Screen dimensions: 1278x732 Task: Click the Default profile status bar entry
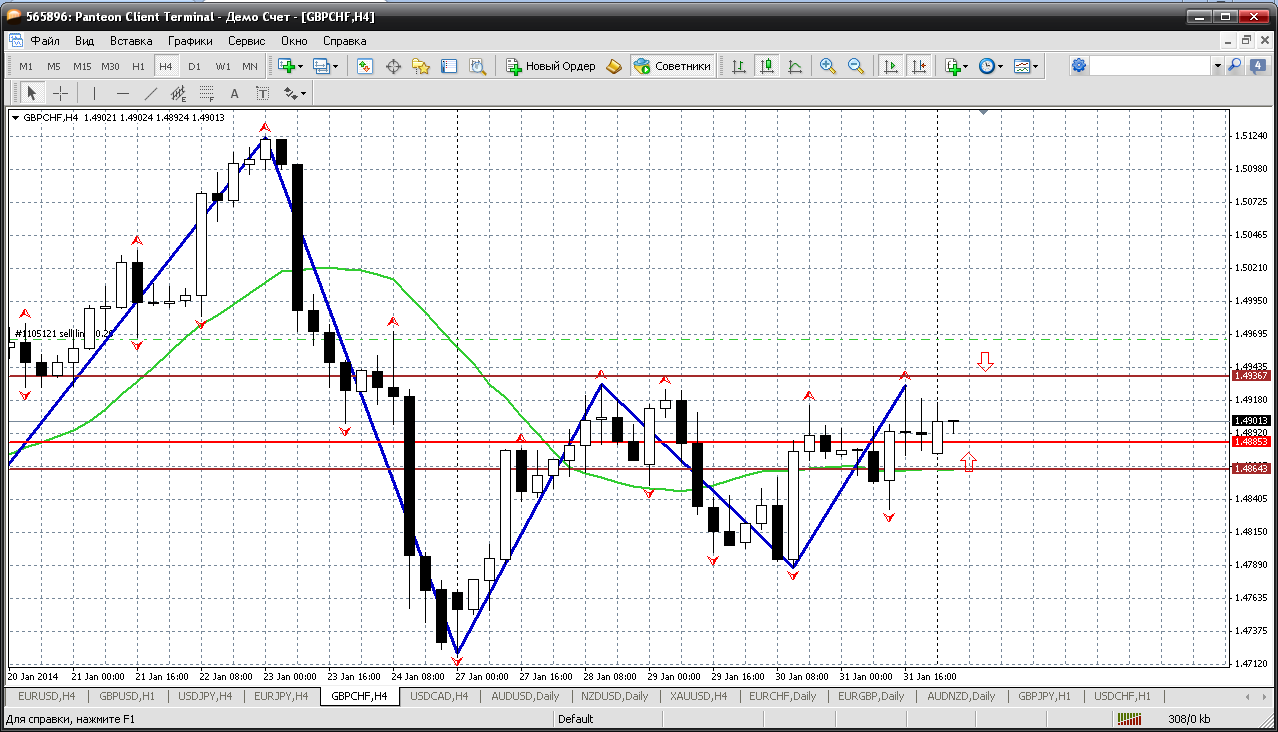point(575,718)
